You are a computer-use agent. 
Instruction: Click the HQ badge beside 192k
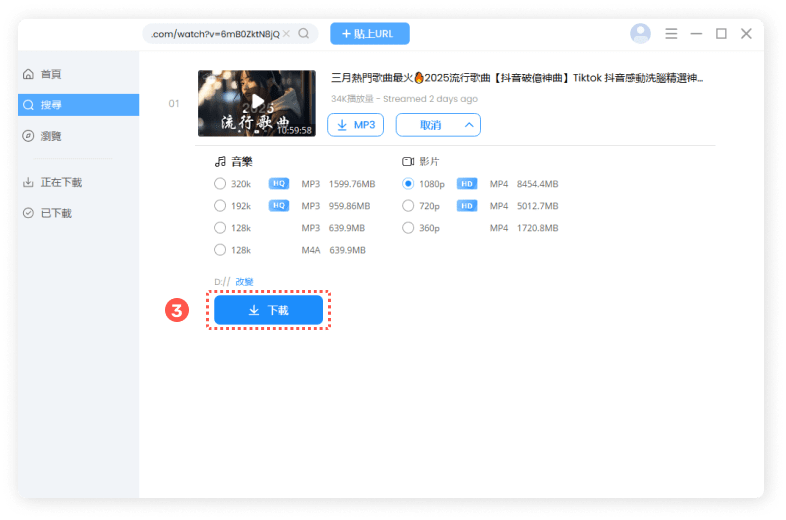click(x=279, y=206)
